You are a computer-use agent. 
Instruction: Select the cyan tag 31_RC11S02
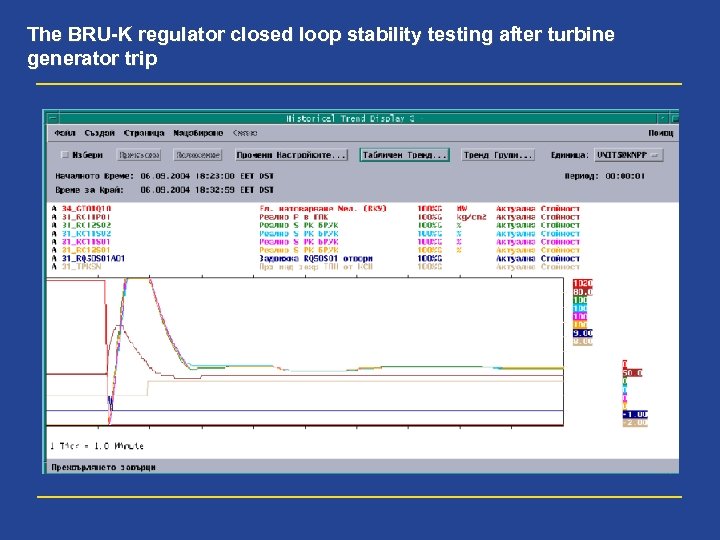pos(87,233)
